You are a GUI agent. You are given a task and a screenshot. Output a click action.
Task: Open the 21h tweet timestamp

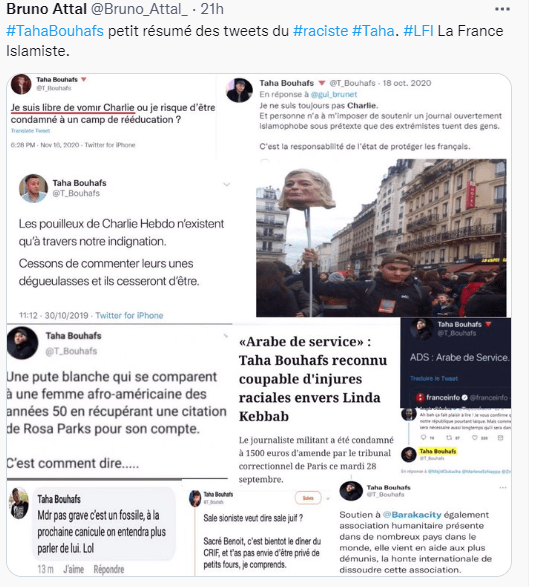click(x=212, y=9)
